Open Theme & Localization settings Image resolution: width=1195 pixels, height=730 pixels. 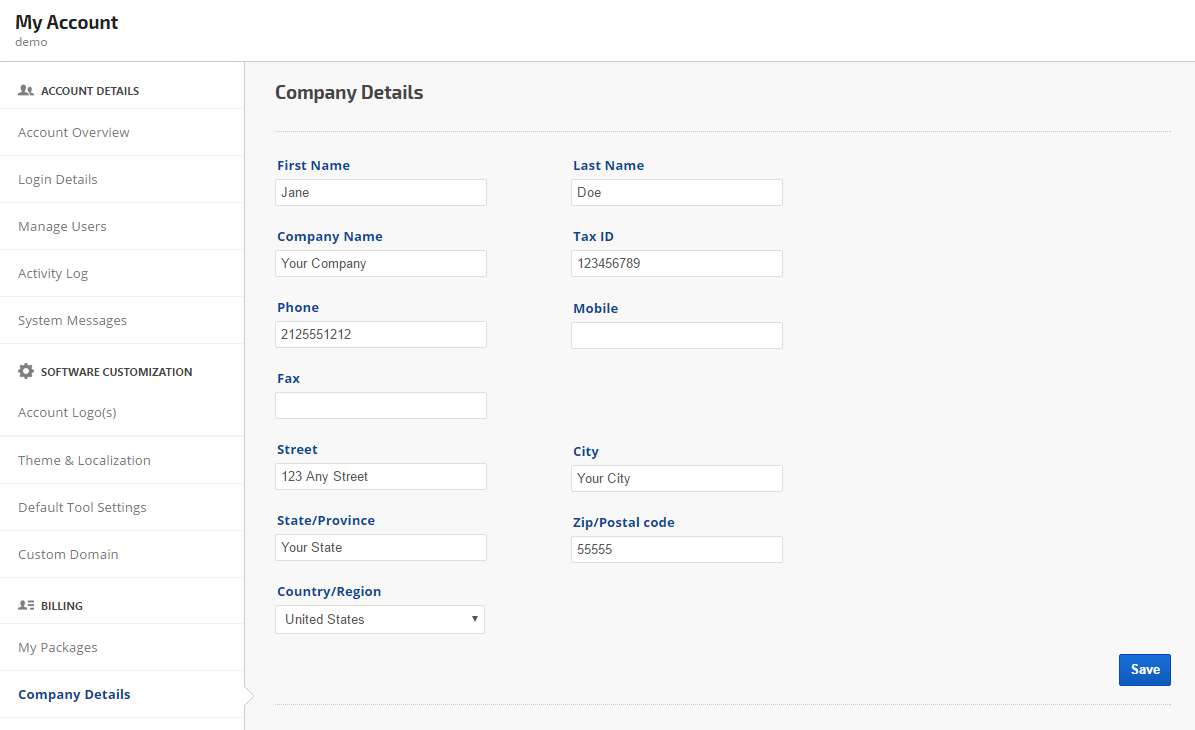(84, 460)
